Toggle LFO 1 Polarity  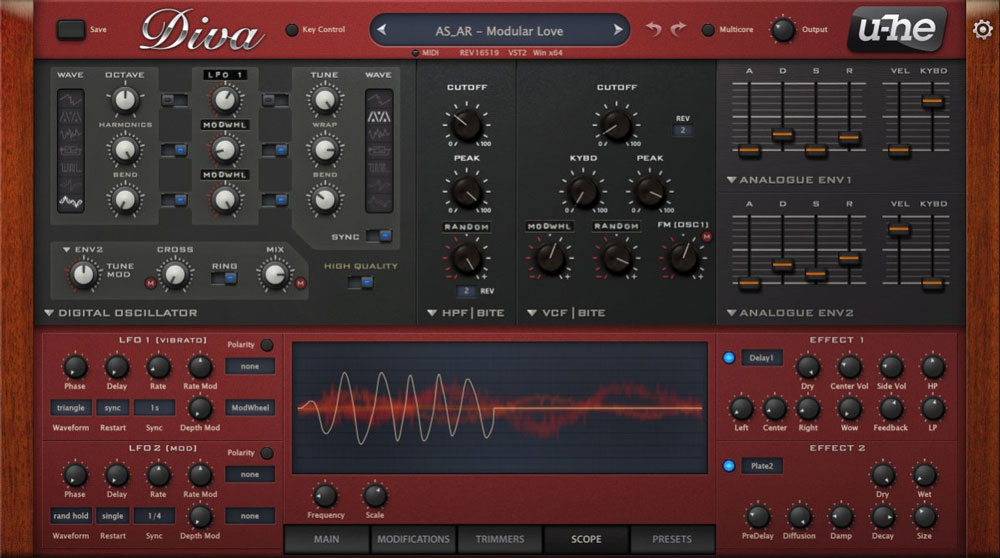[267, 345]
